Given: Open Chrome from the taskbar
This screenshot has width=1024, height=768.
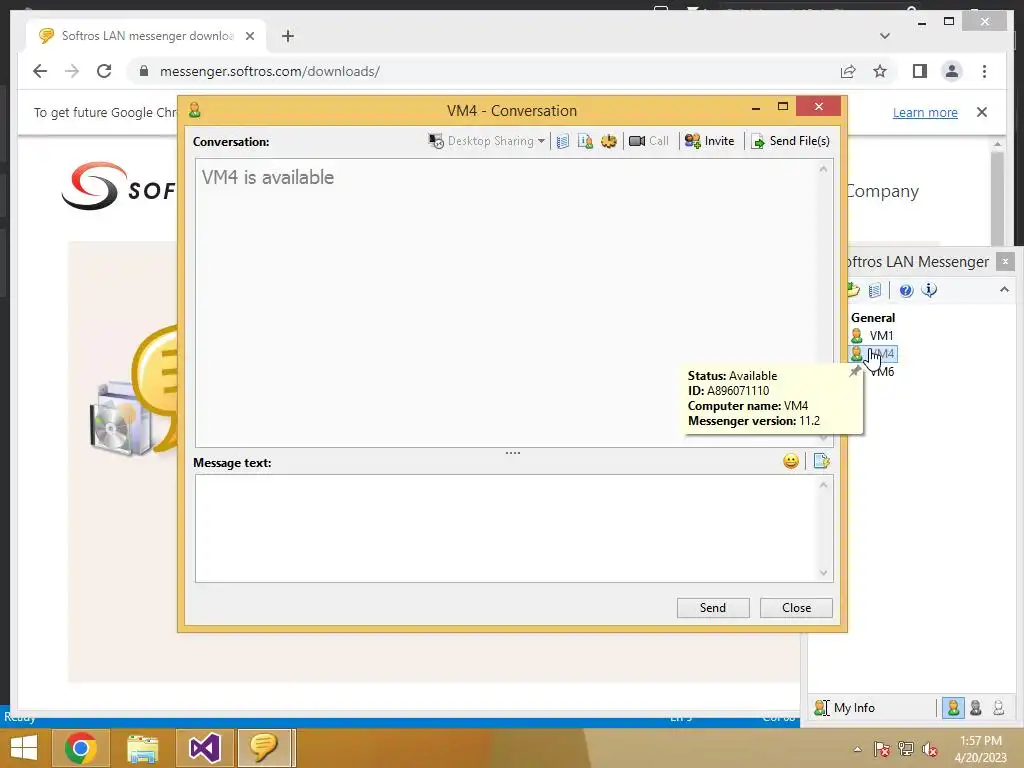Looking at the screenshot, I should coord(81,748).
